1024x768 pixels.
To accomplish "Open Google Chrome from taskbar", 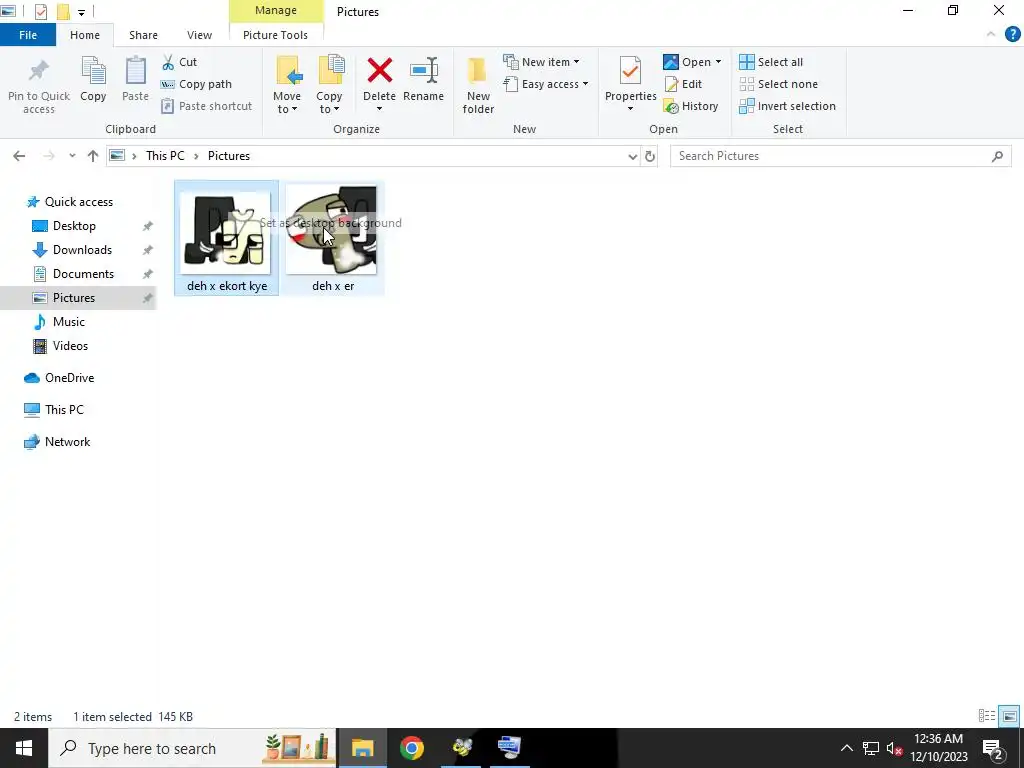I will point(412,748).
